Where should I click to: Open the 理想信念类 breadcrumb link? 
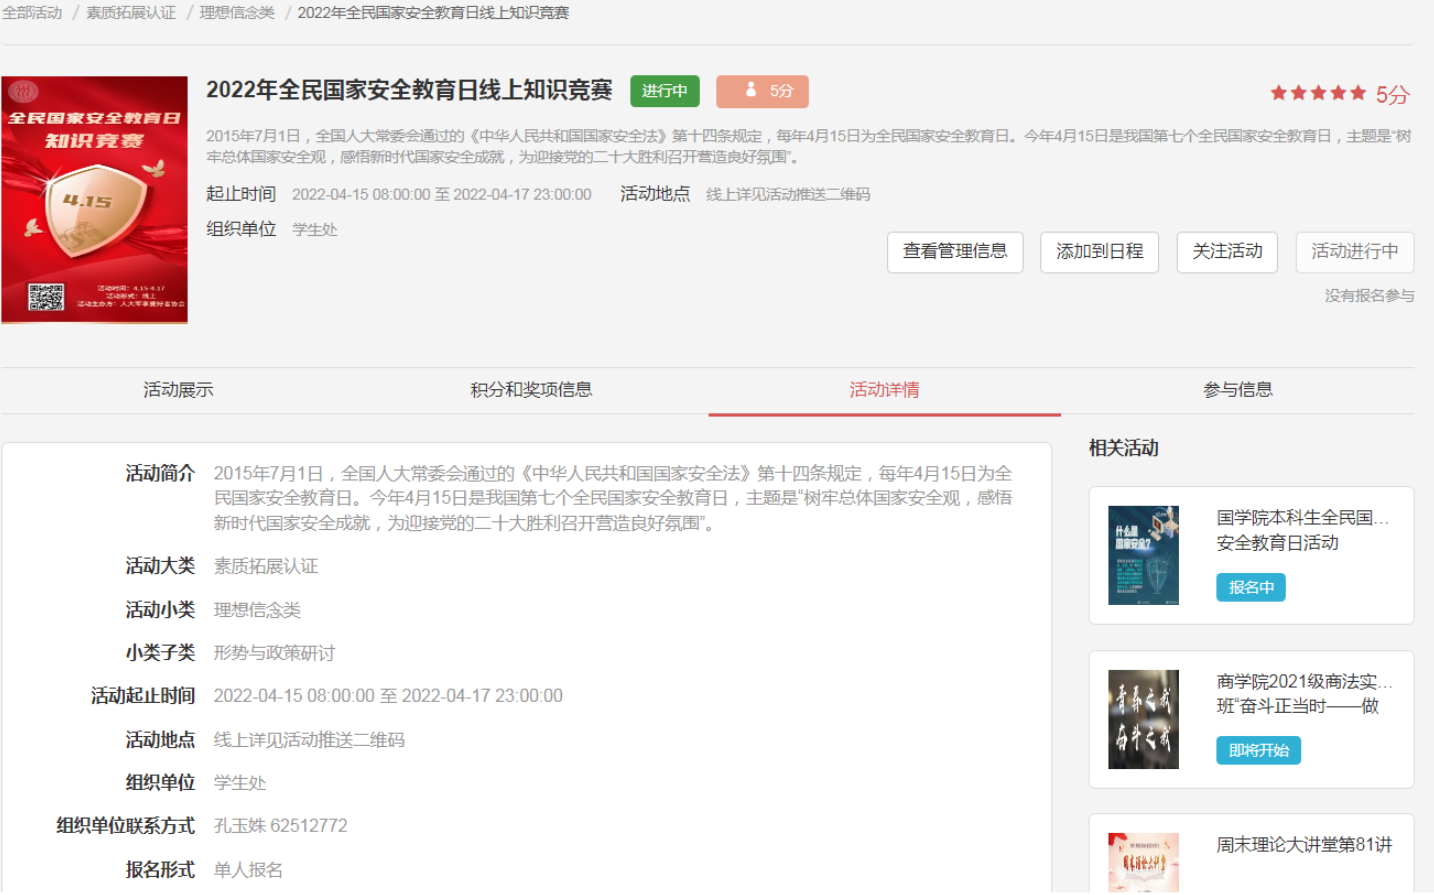[237, 13]
